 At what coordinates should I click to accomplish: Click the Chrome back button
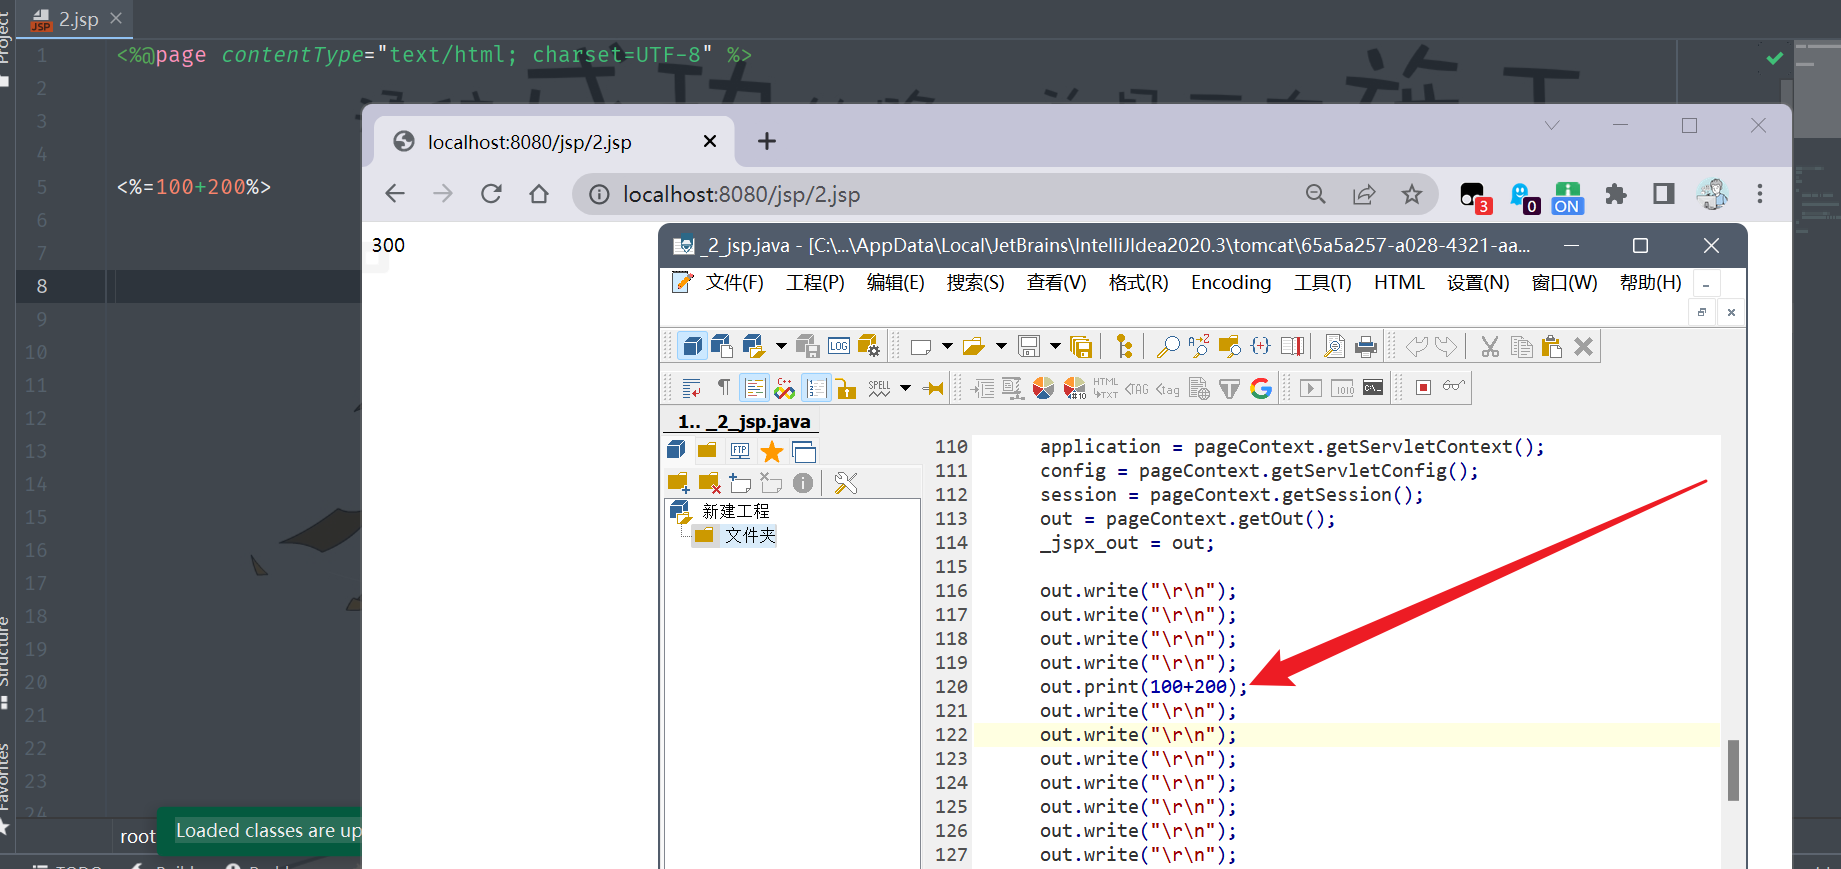point(395,194)
